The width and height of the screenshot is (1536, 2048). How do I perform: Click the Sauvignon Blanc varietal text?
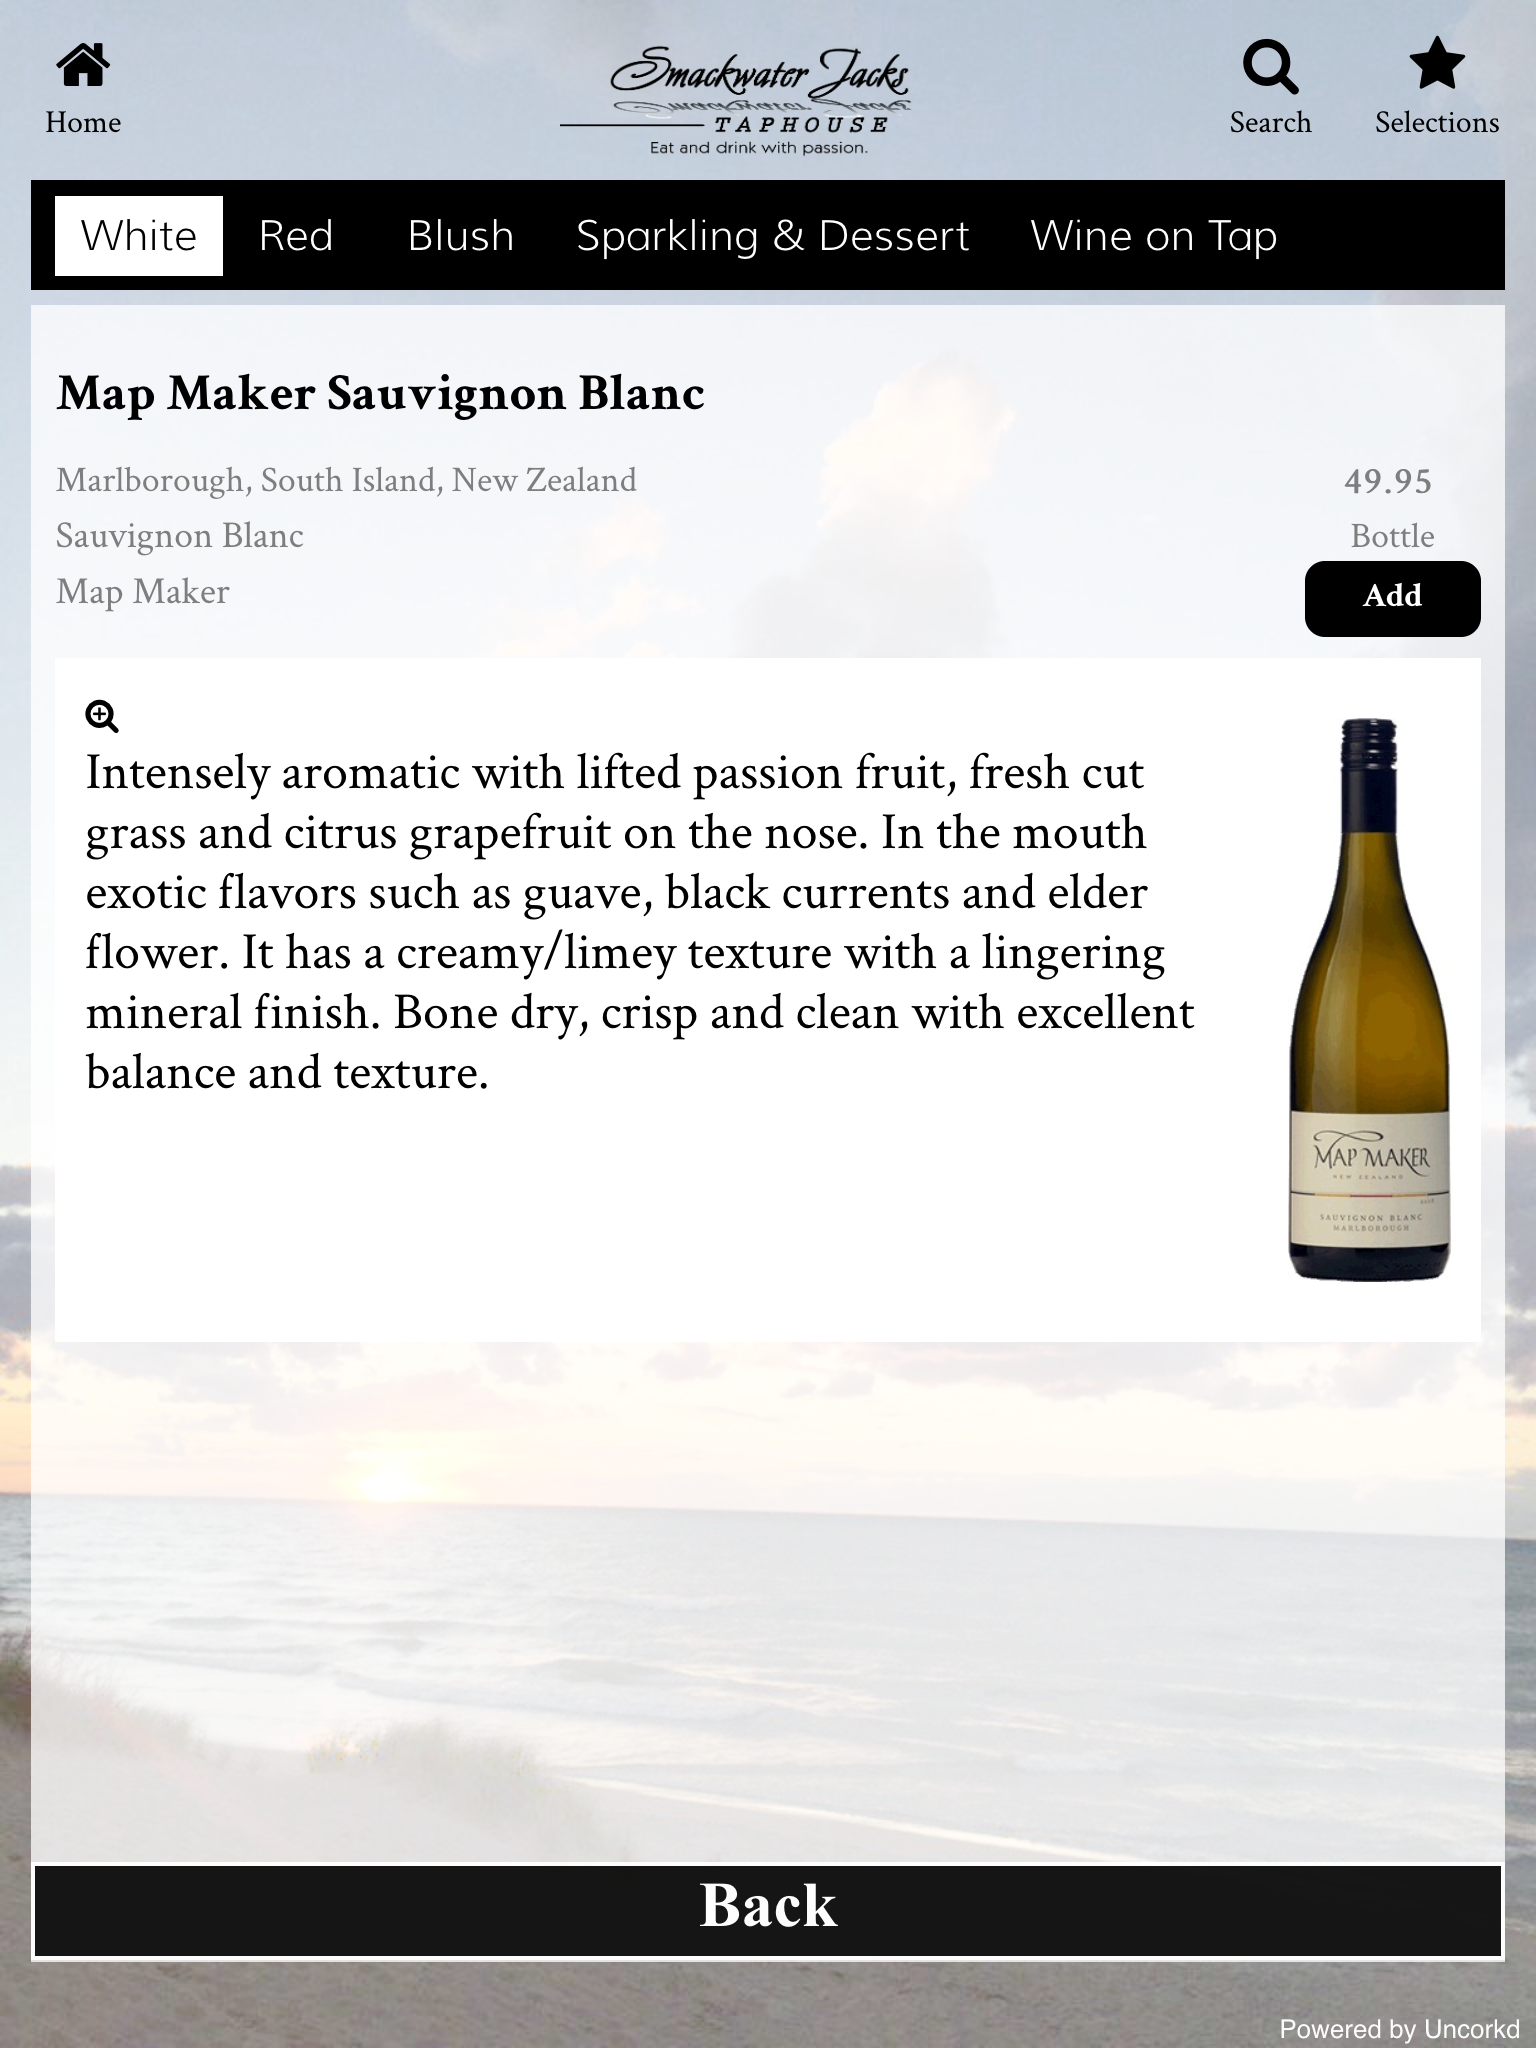pyautogui.click(x=180, y=536)
